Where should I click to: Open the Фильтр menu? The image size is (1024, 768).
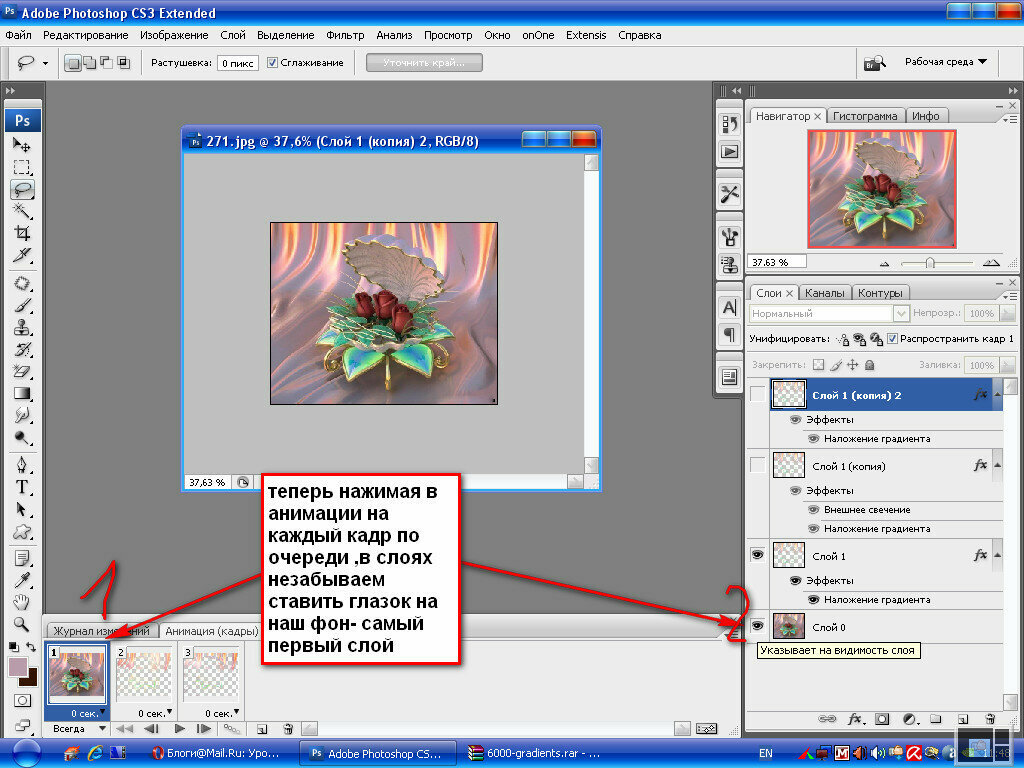point(345,35)
